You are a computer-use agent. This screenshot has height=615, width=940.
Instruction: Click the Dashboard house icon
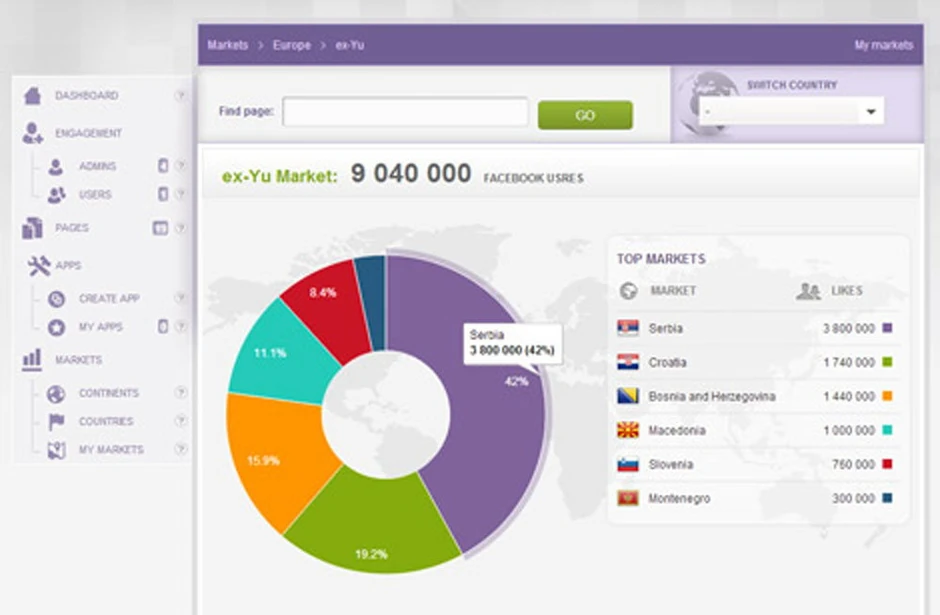[x=32, y=95]
